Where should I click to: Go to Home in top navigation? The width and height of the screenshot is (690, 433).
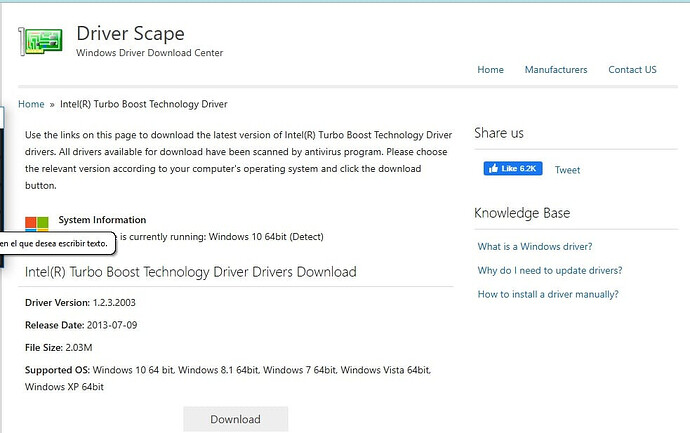pos(490,70)
